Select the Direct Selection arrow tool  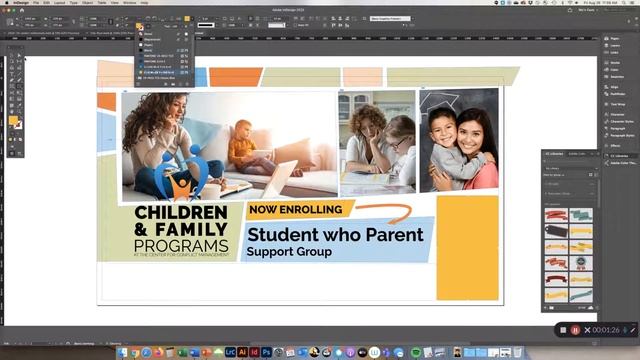pyautogui.click(x=19, y=55)
